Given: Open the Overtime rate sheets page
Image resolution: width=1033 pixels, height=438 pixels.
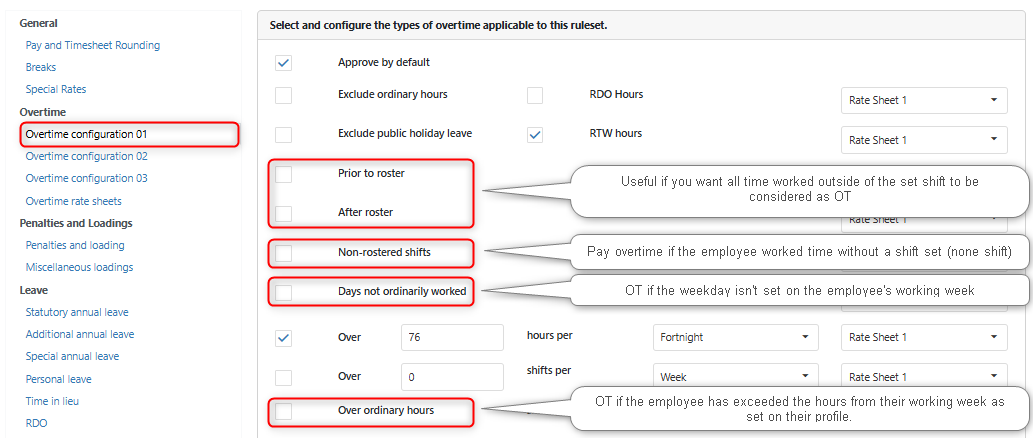Looking at the screenshot, I should (x=74, y=201).
